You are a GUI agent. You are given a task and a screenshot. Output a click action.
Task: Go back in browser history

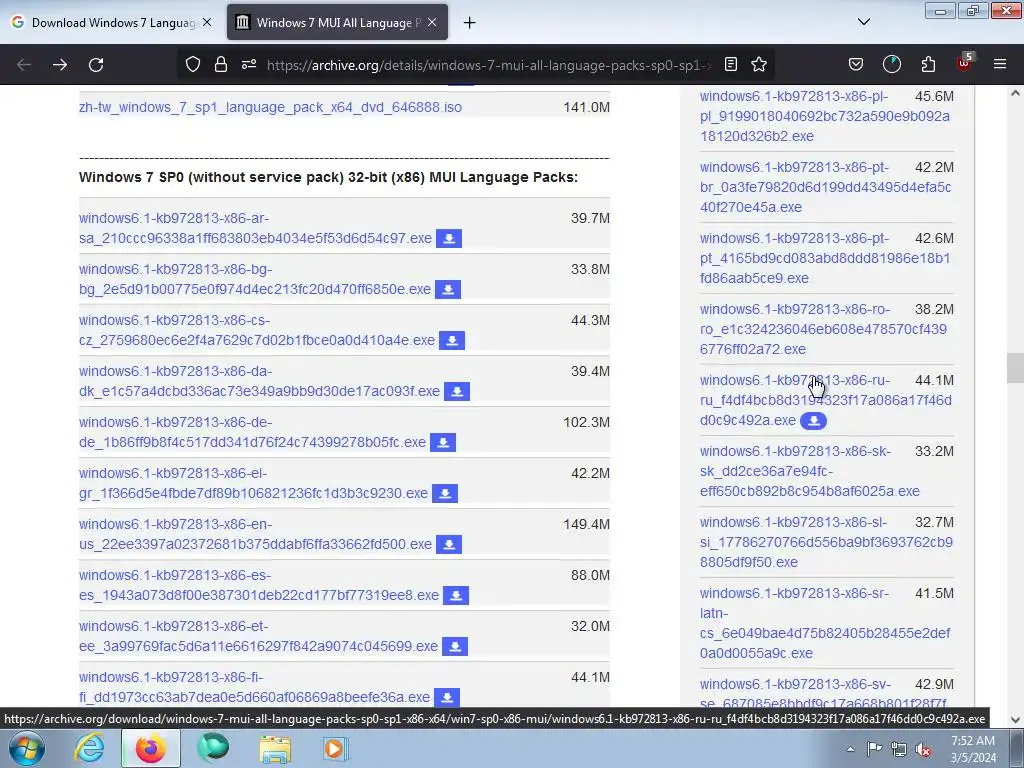24,65
